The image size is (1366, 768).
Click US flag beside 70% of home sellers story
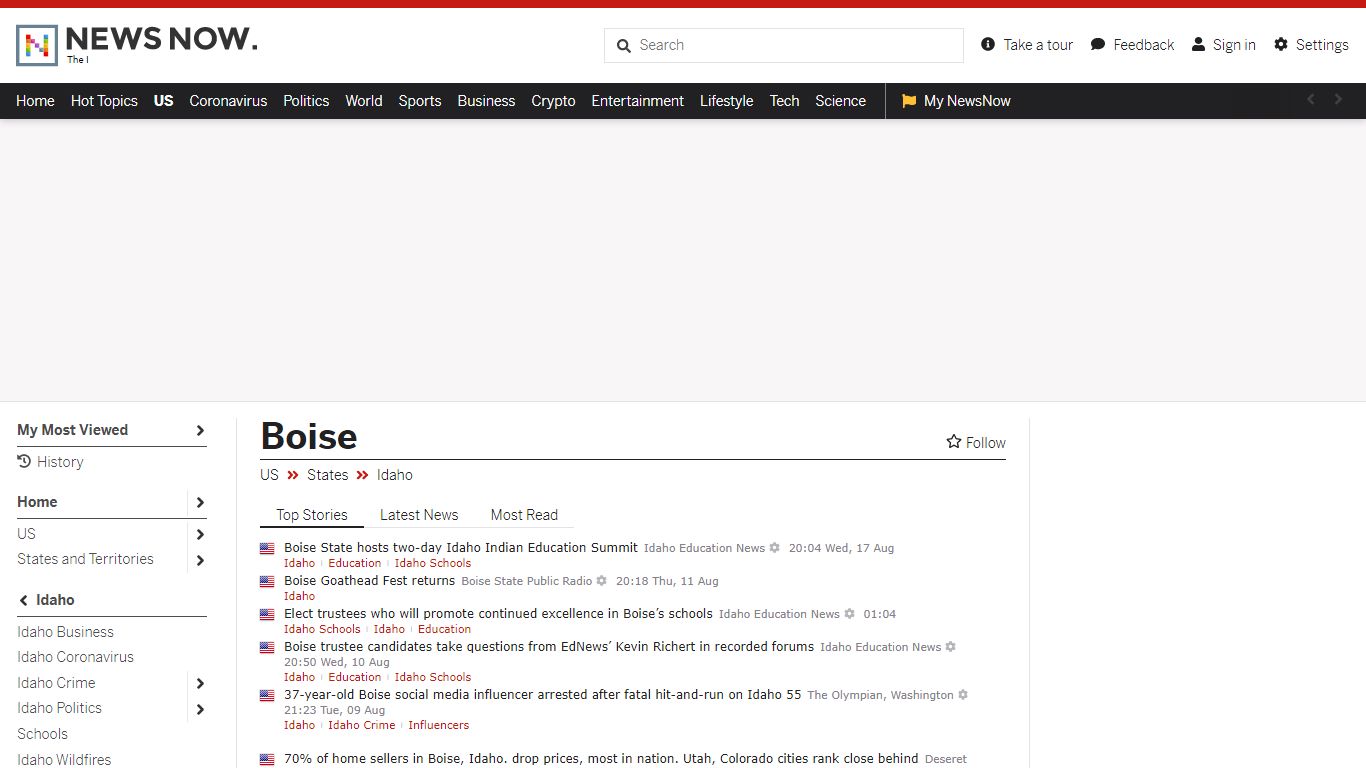pos(267,760)
